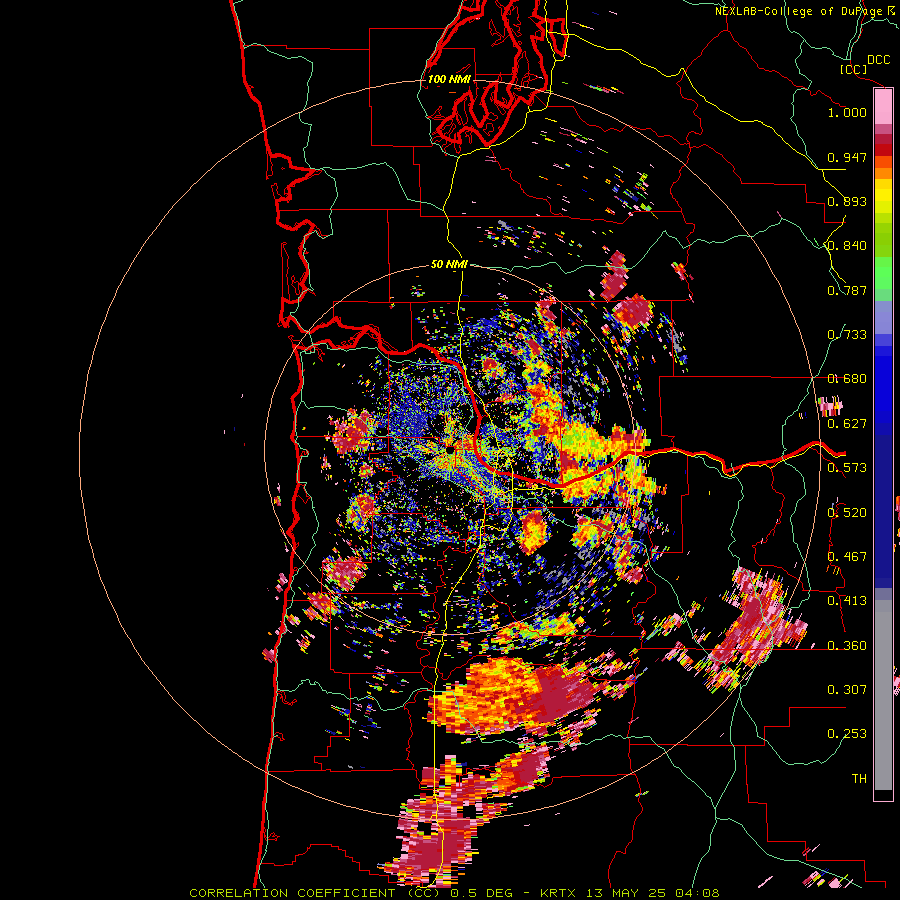
Task: Pick the orange swatch just below 0.947
Action: point(883,173)
